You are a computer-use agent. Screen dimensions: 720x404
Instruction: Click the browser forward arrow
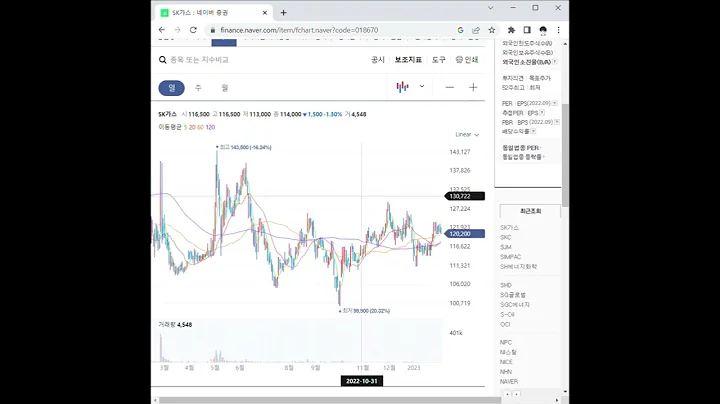click(177, 30)
